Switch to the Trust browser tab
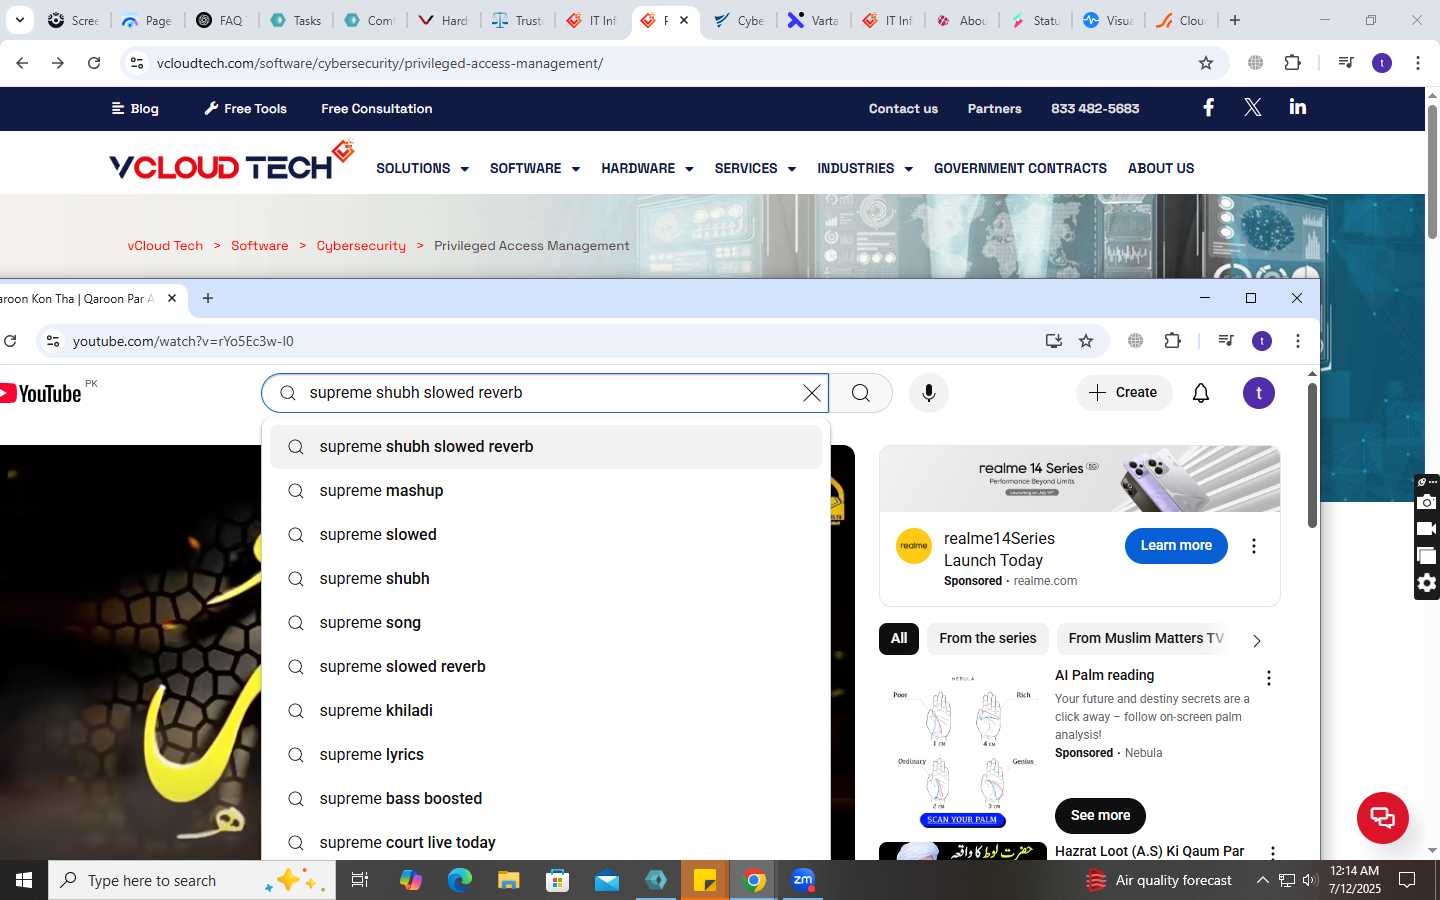 point(518,20)
